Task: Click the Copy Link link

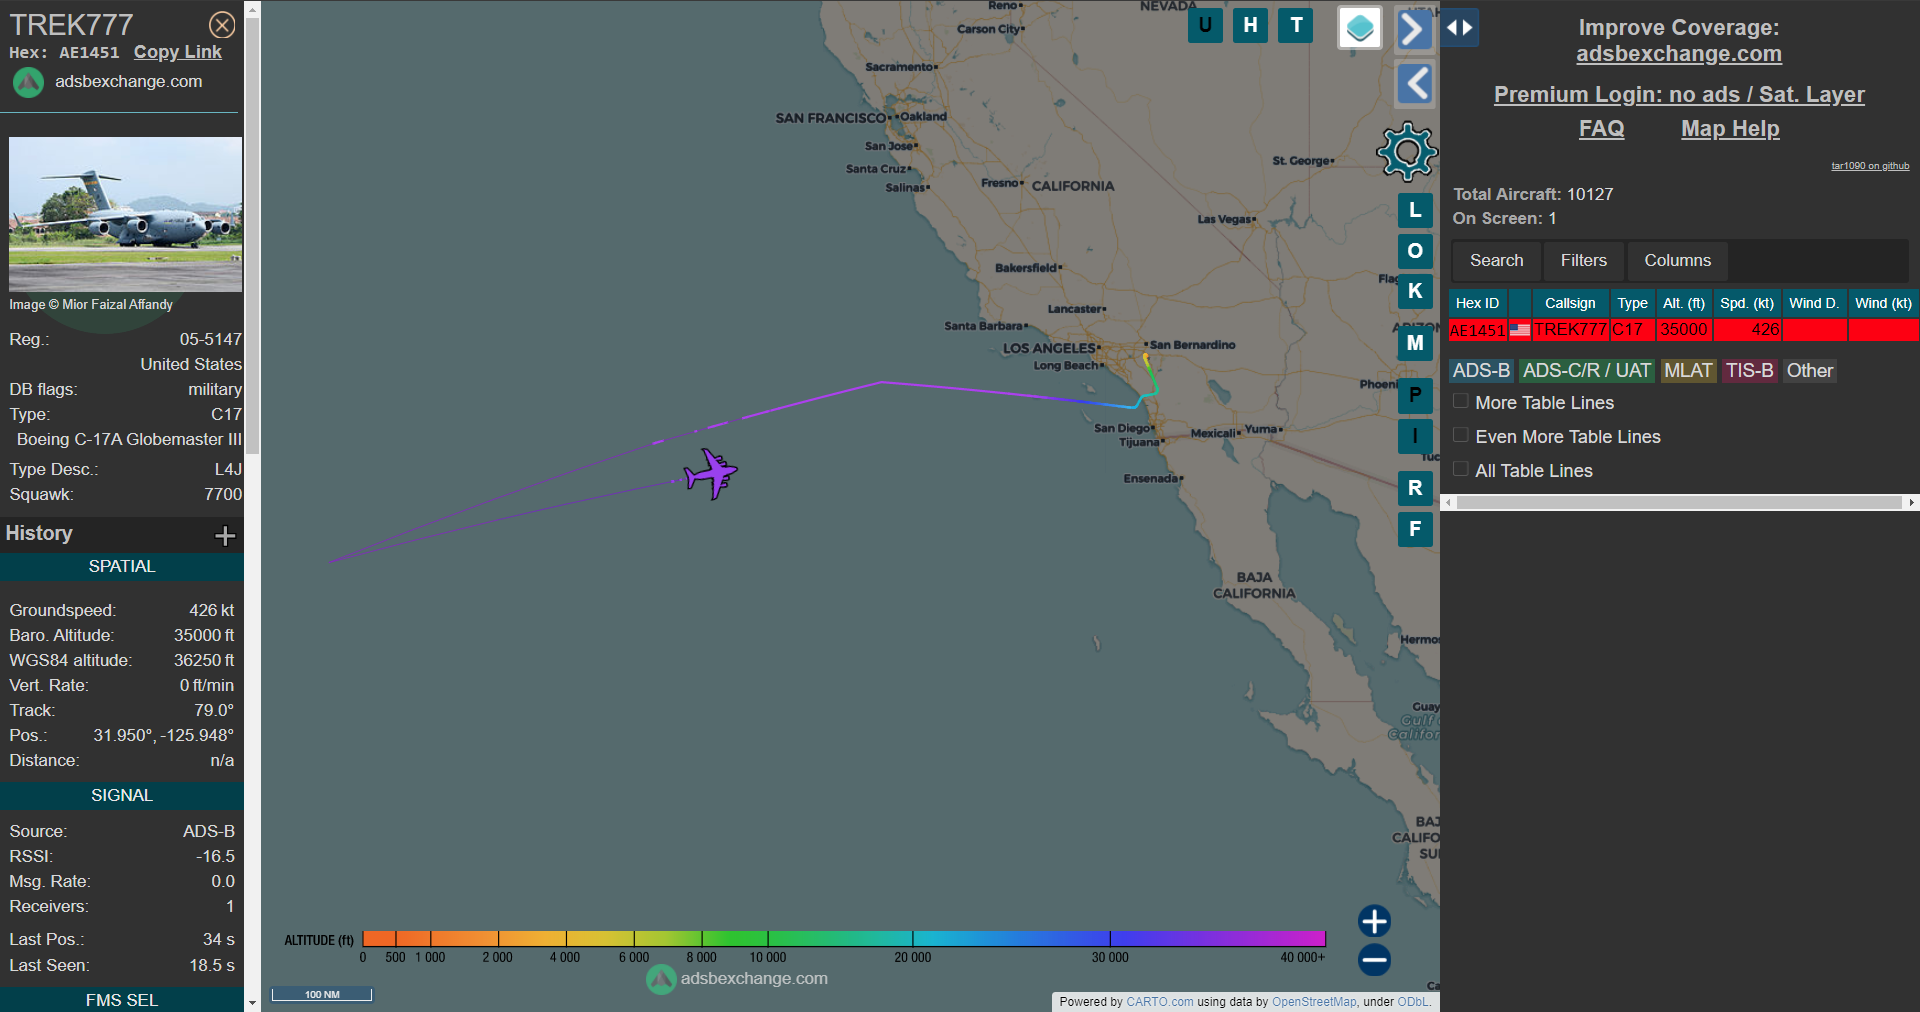Action: (178, 52)
